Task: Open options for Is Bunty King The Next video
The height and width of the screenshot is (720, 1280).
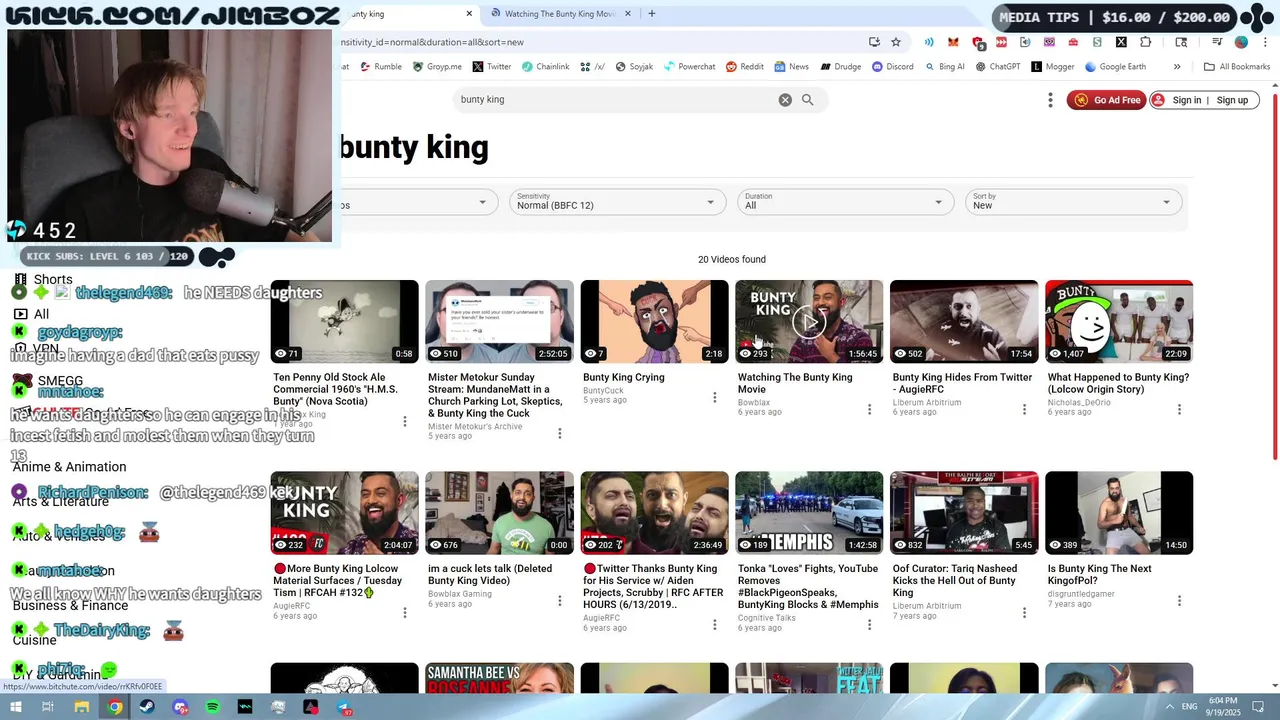Action: pyautogui.click(x=1179, y=600)
